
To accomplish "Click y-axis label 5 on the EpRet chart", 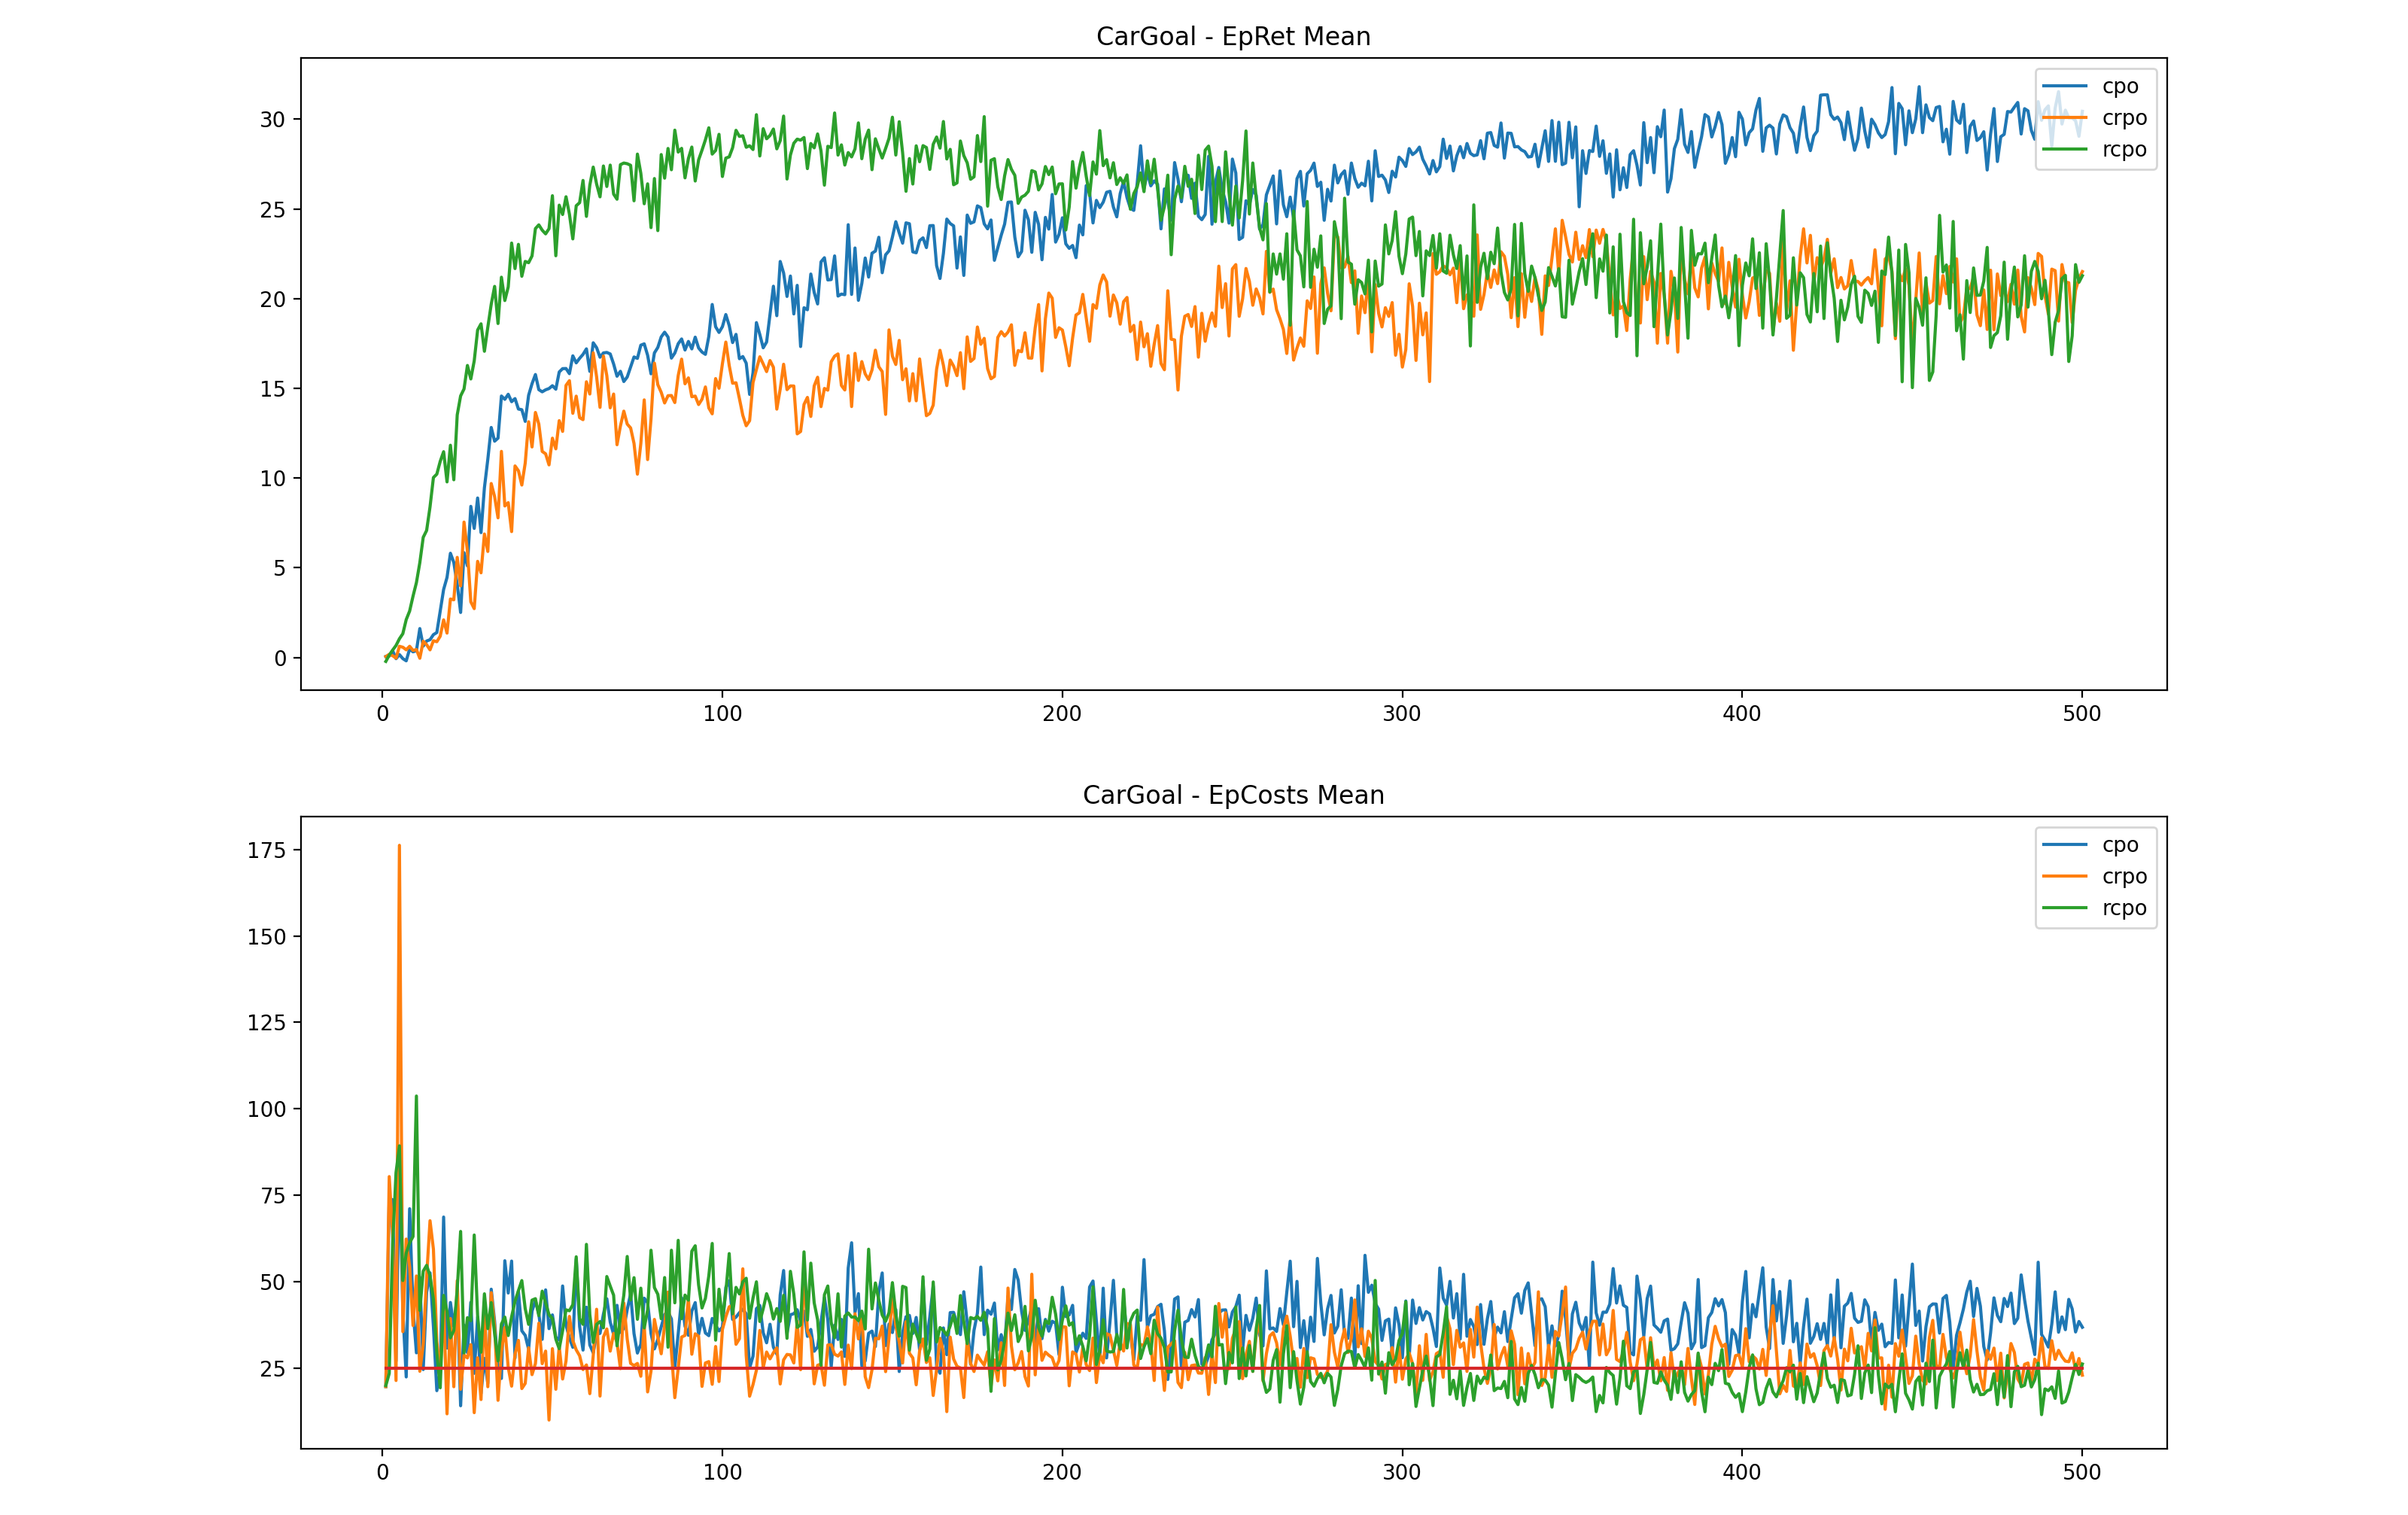I will (x=279, y=568).
